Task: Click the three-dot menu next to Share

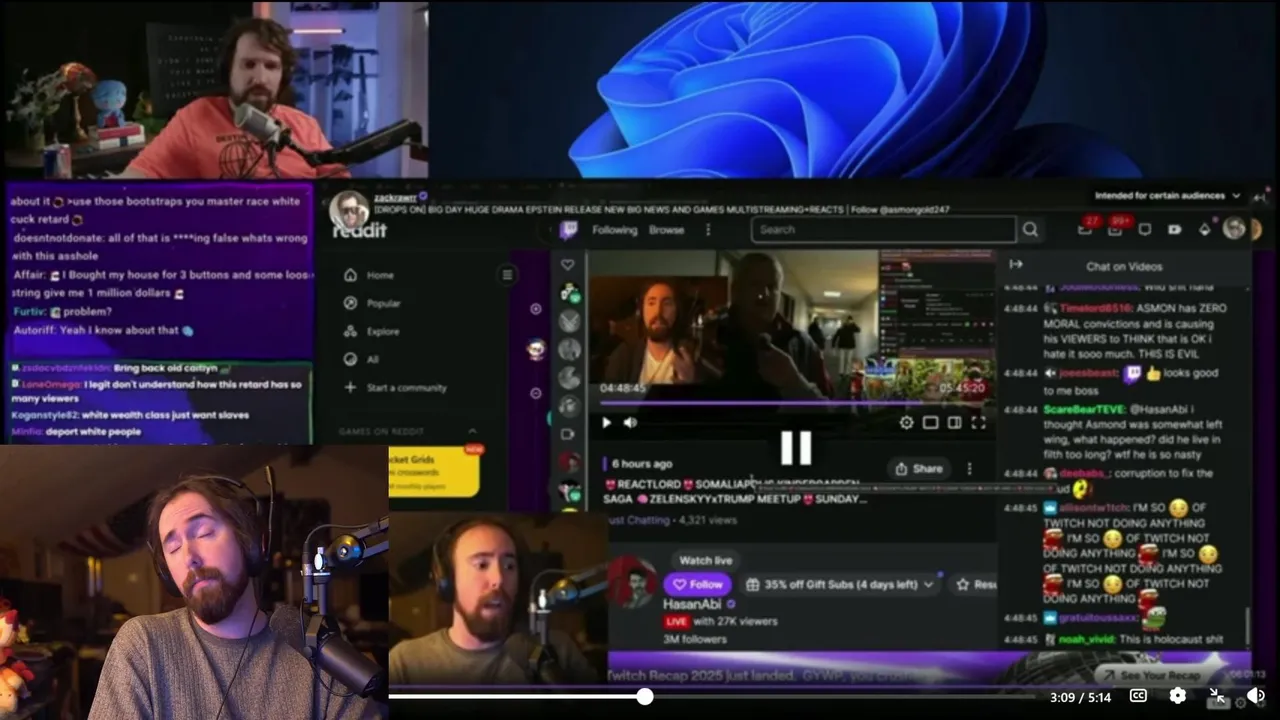Action: coord(969,468)
